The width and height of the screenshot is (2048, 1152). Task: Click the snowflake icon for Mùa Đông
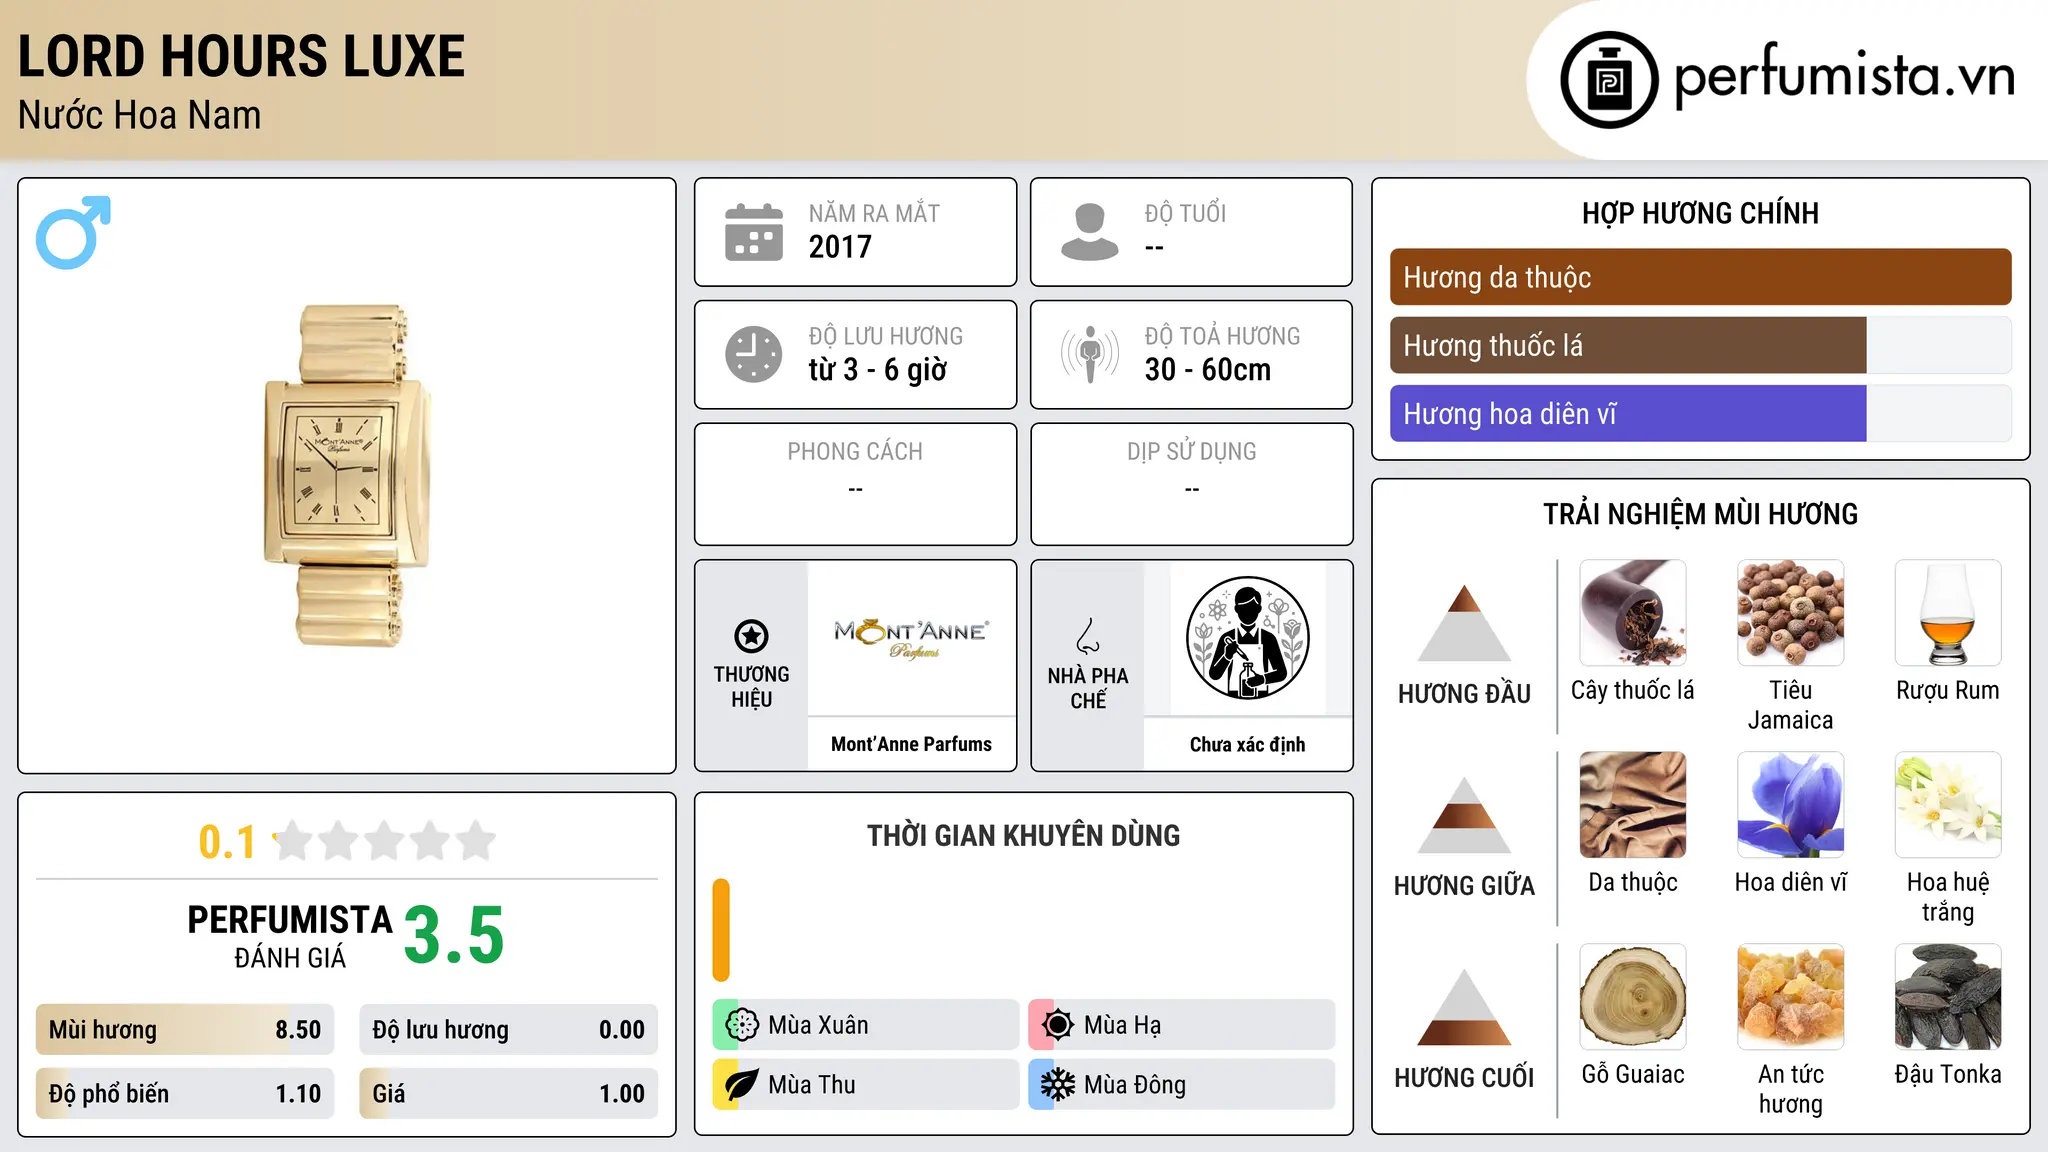tap(1058, 1085)
